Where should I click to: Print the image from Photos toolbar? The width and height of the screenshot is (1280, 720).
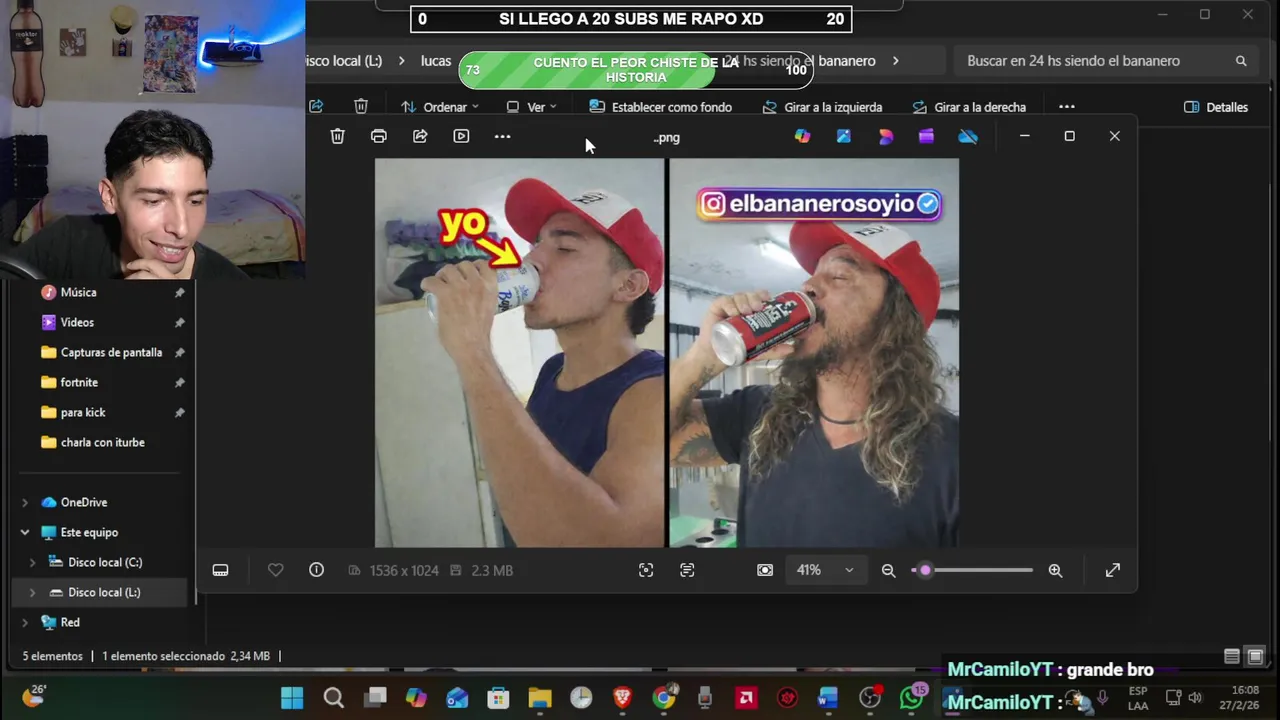coord(378,136)
